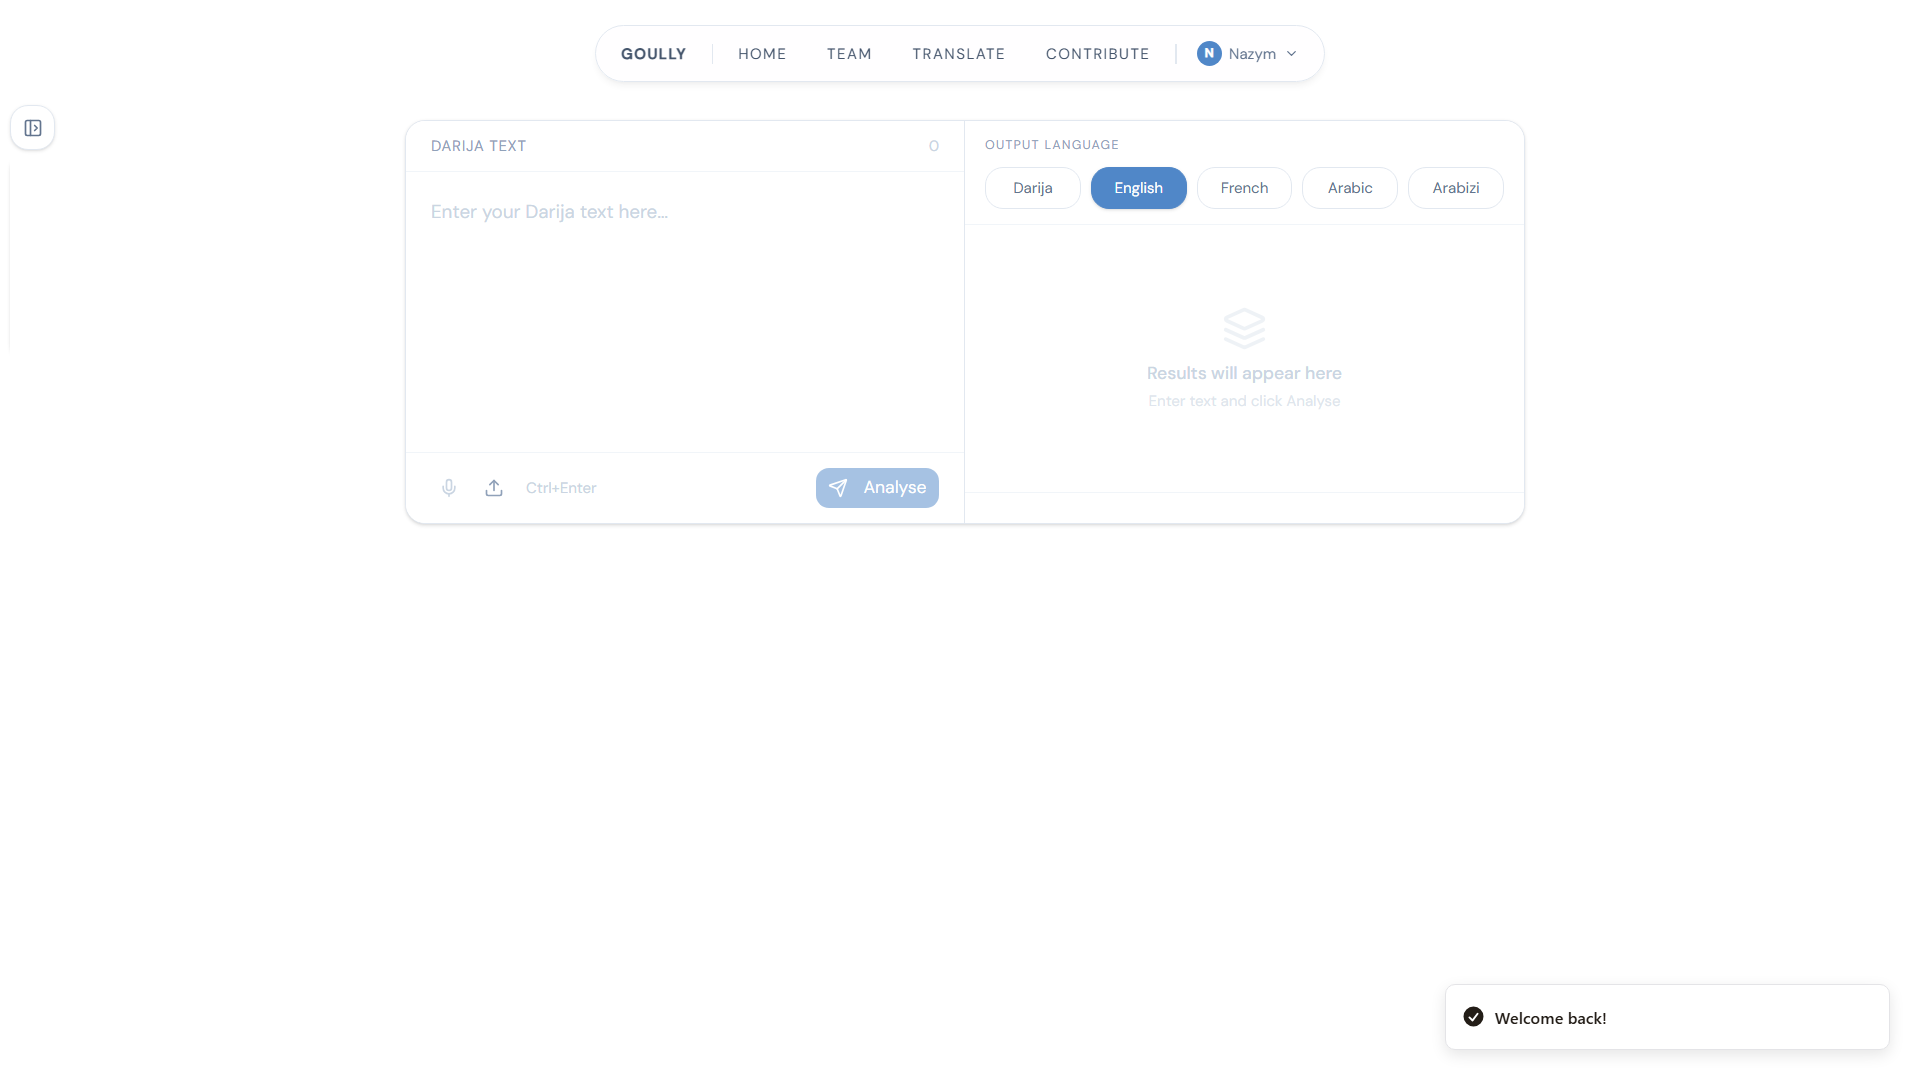Select French as output language
Viewport: 1917px width, 1078px height.
1244,188
